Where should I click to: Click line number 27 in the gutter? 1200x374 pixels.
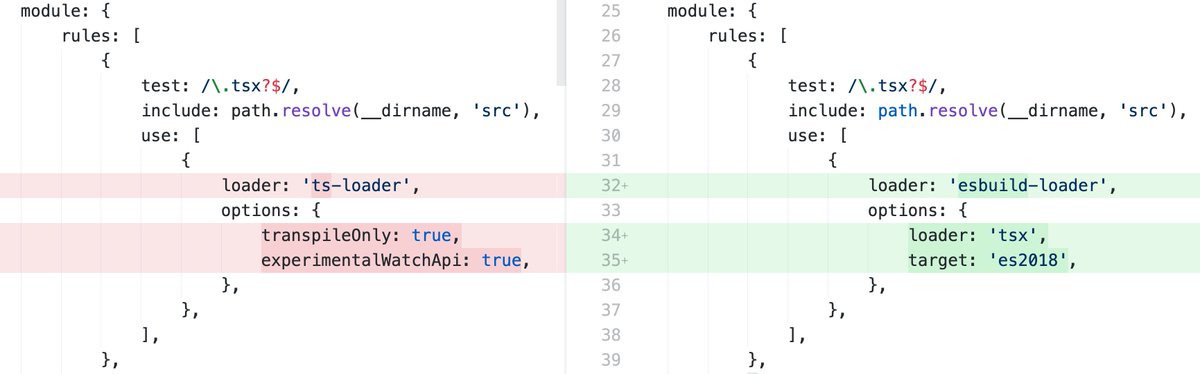point(612,61)
